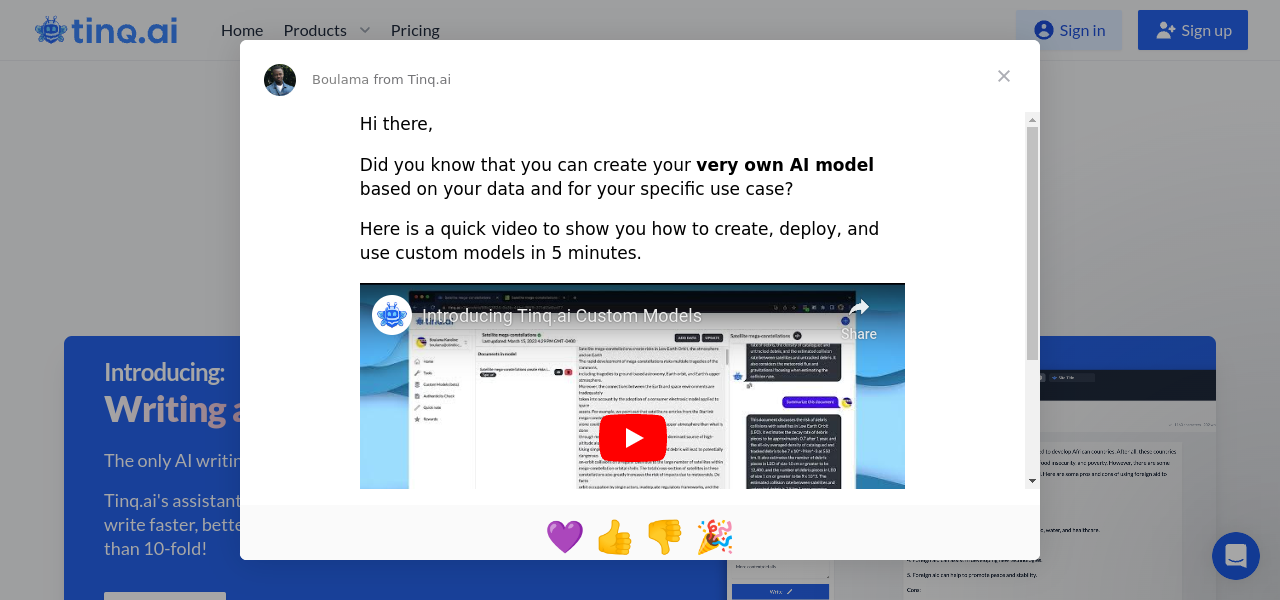Click the message scrollbar down arrow
Viewport: 1280px width, 600px height.
click(x=1032, y=482)
